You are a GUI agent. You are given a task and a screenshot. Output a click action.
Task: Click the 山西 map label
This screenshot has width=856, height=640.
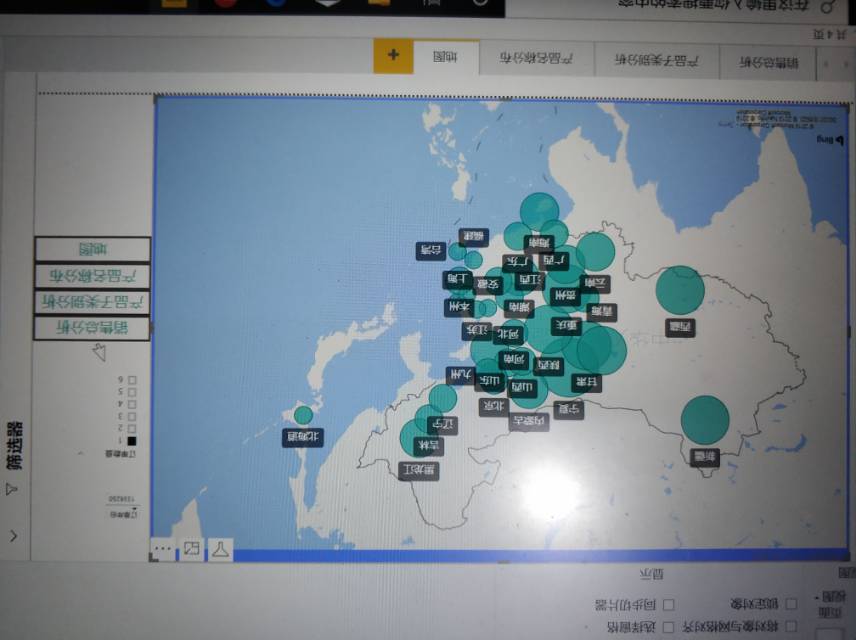(x=522, y=388)
